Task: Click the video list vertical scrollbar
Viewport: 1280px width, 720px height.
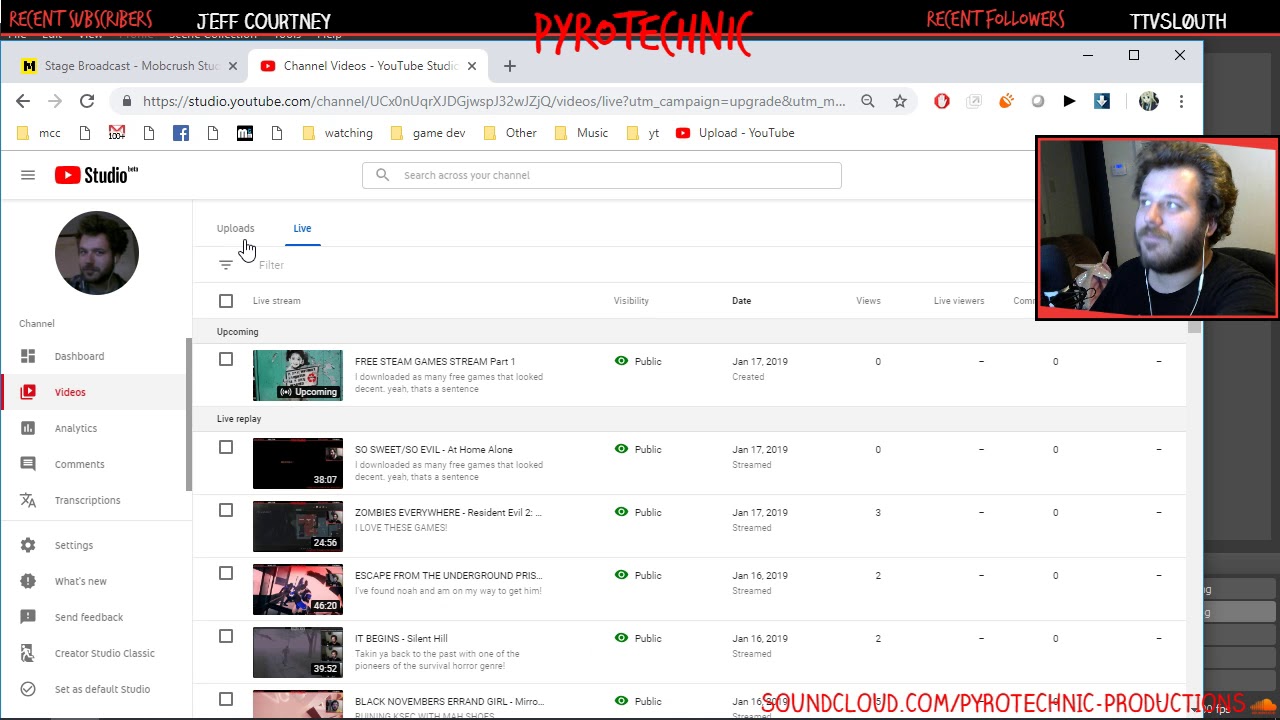Action: click(x=1194, y=328)
